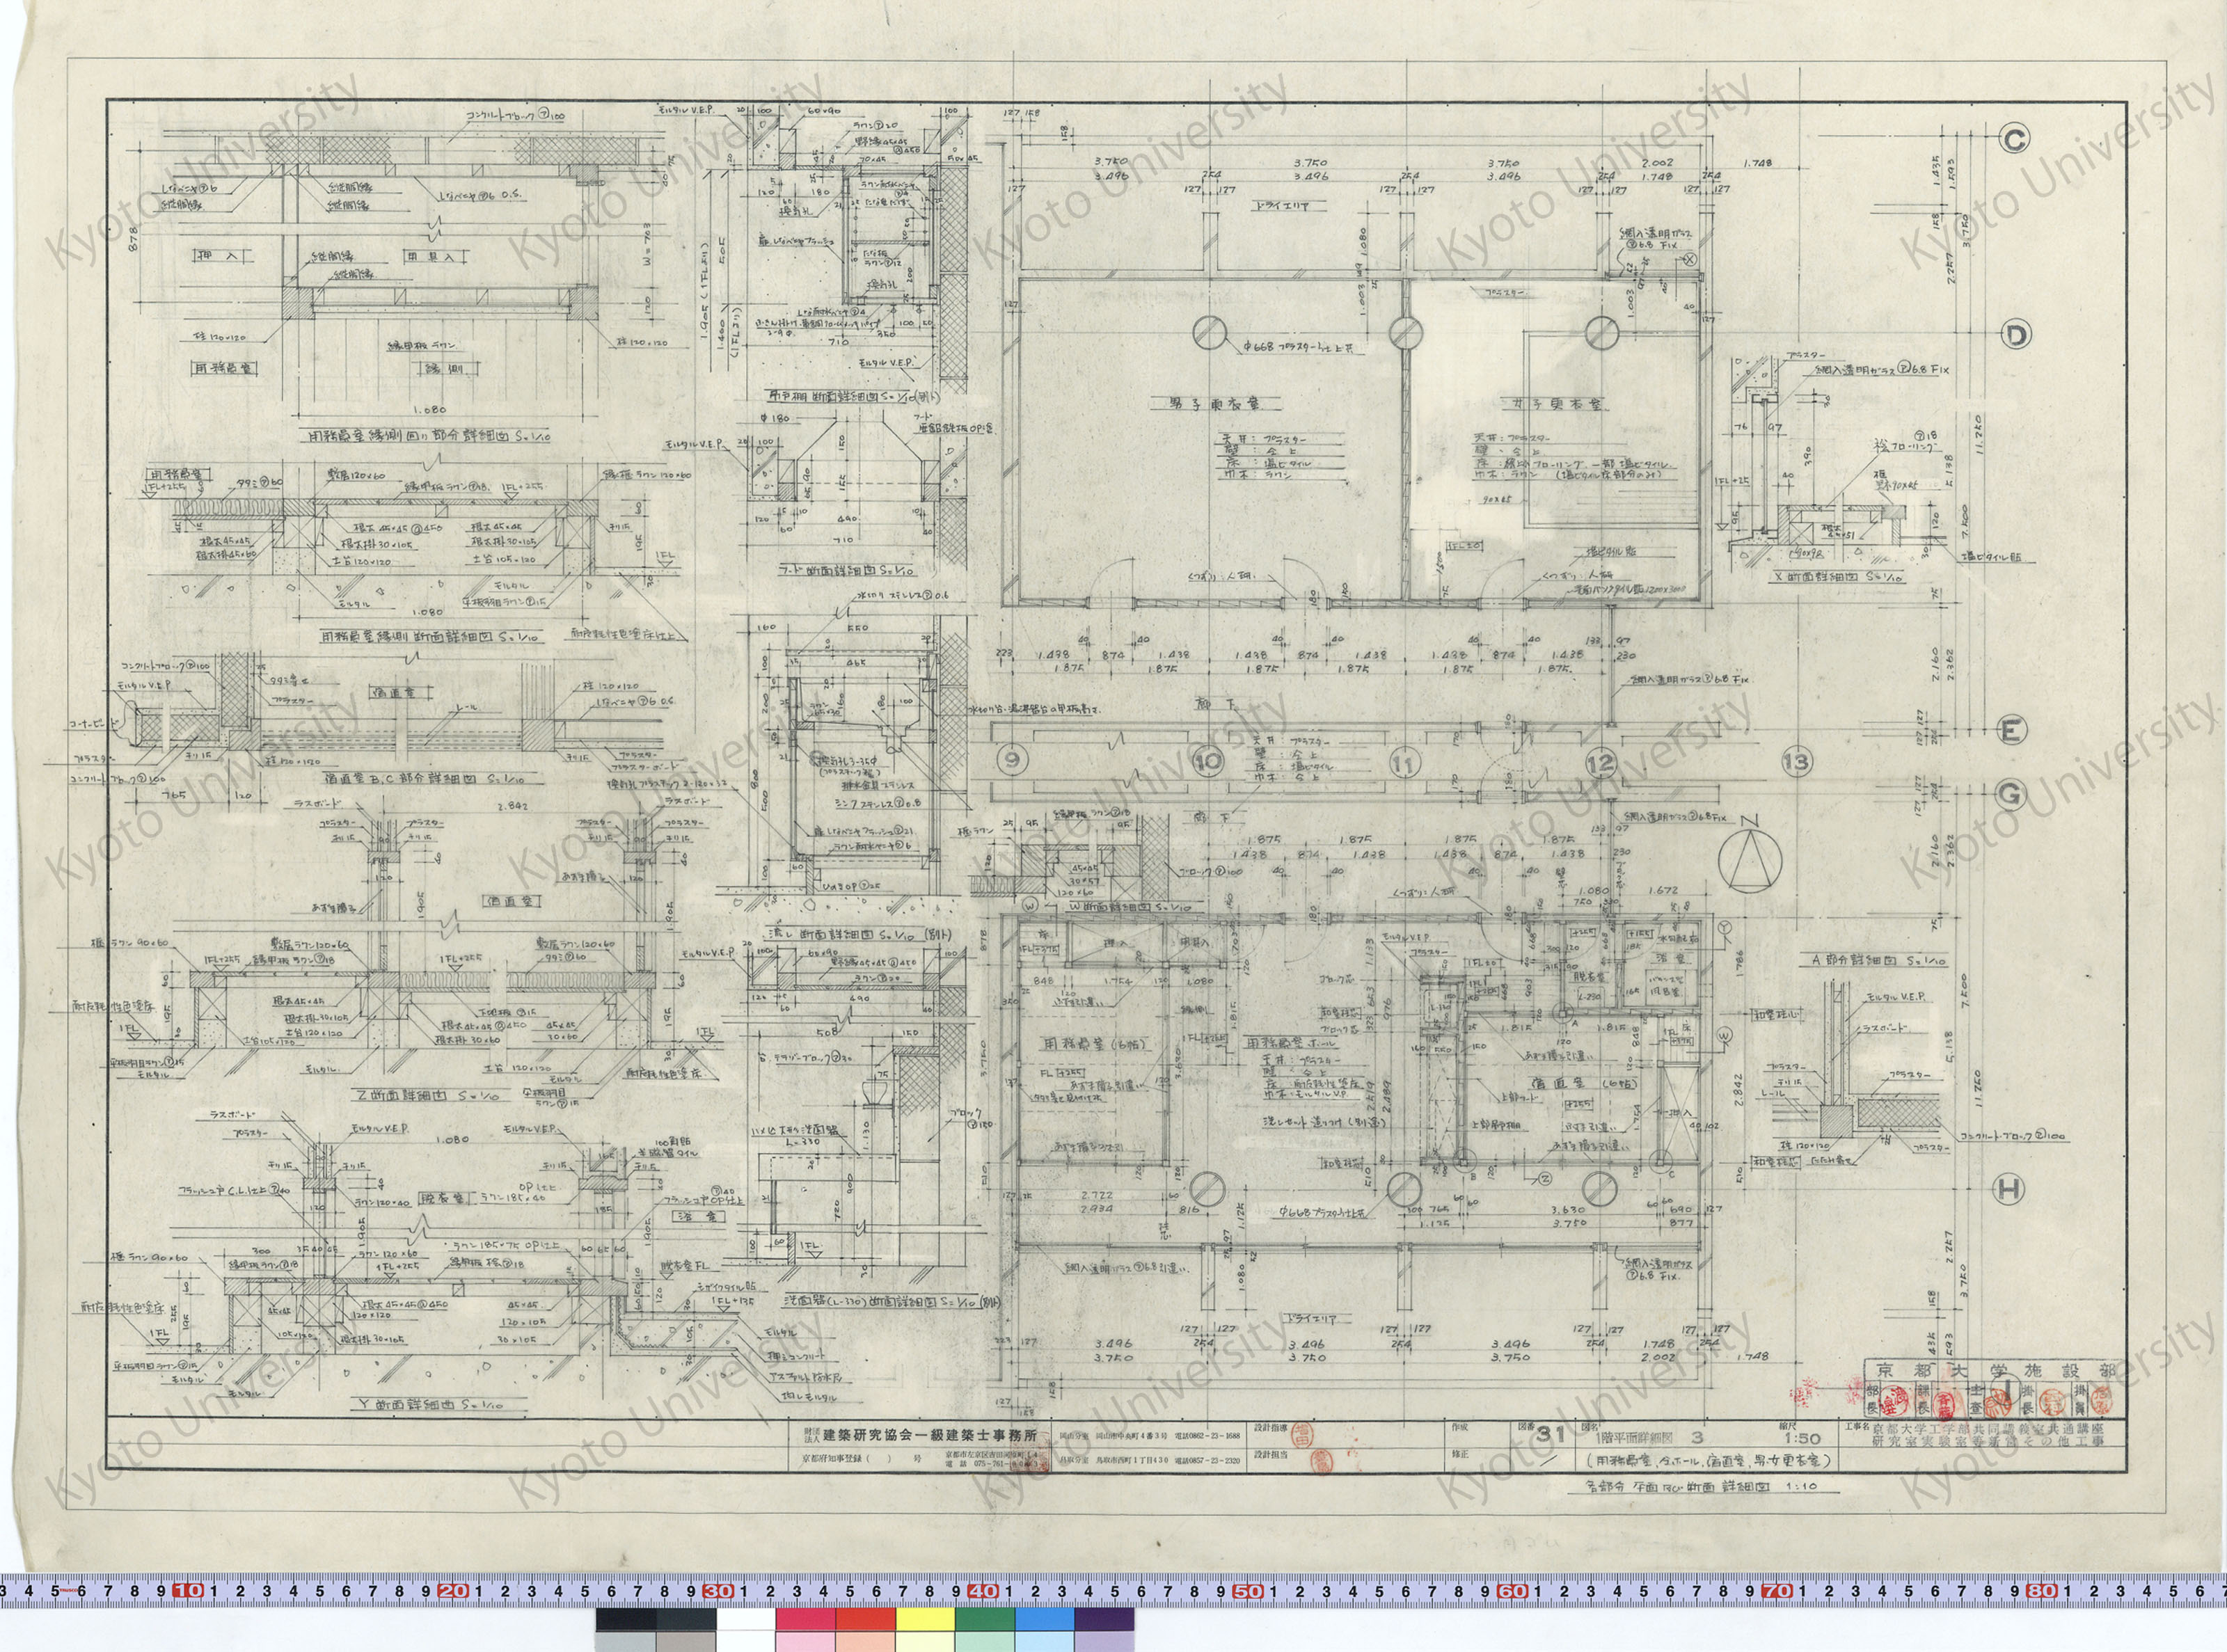The width and height of the screenshot is (2227, 1652).
Task: Click drawing number 31 in title block
Action: 1551,1433
